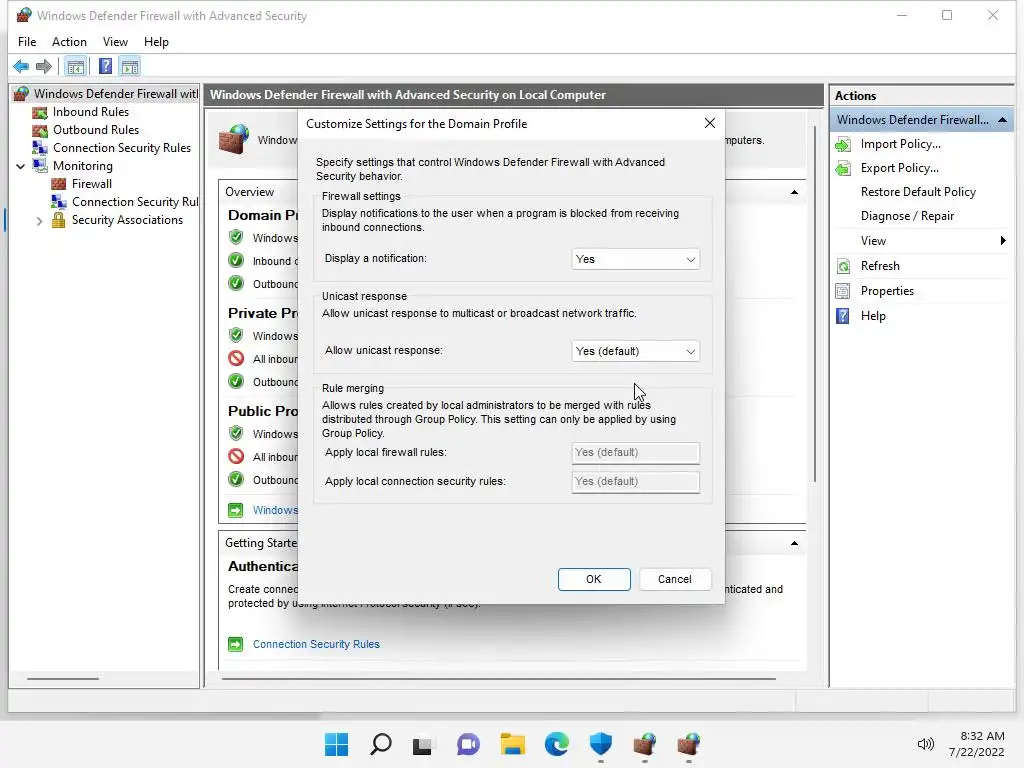Image resolution: width=1024 pixels, height=768 pixels.
Task: Click the Refresh action icon
Action: 843,266
